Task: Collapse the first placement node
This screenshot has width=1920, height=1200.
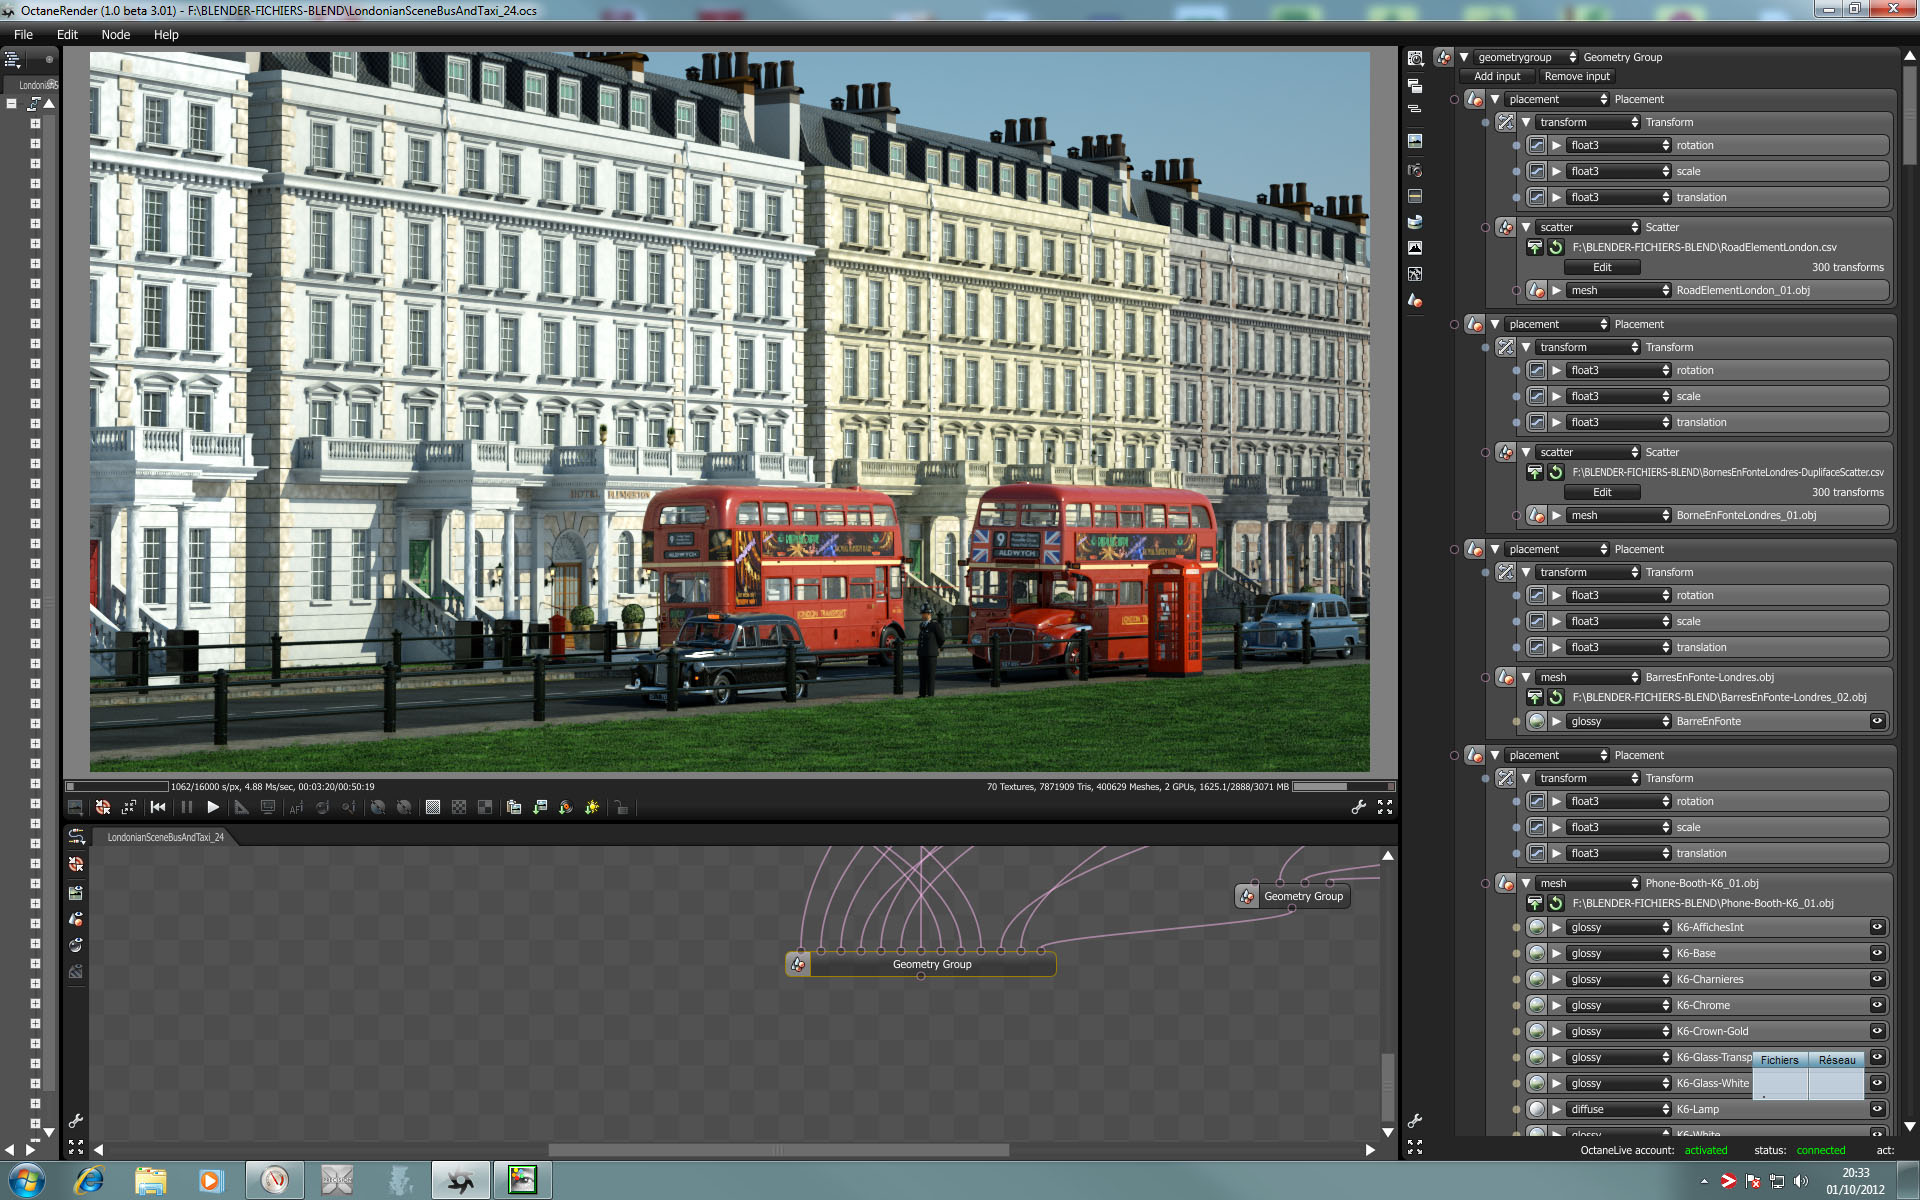Action: 1495,99
